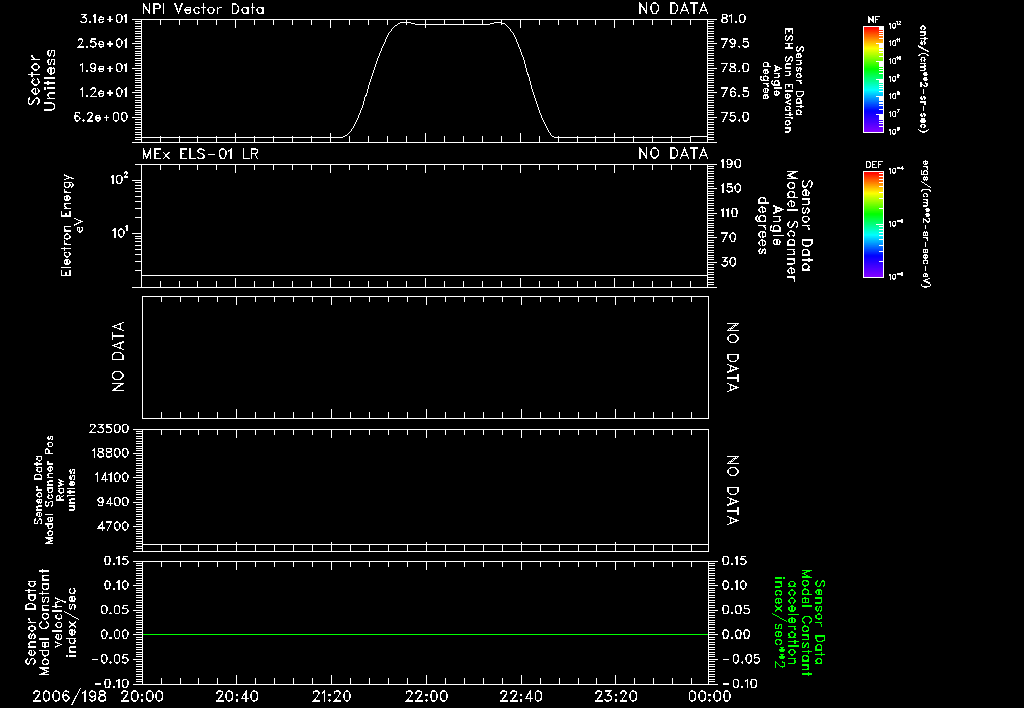Click the NF label above the top color bar

(x=873, y=20)
